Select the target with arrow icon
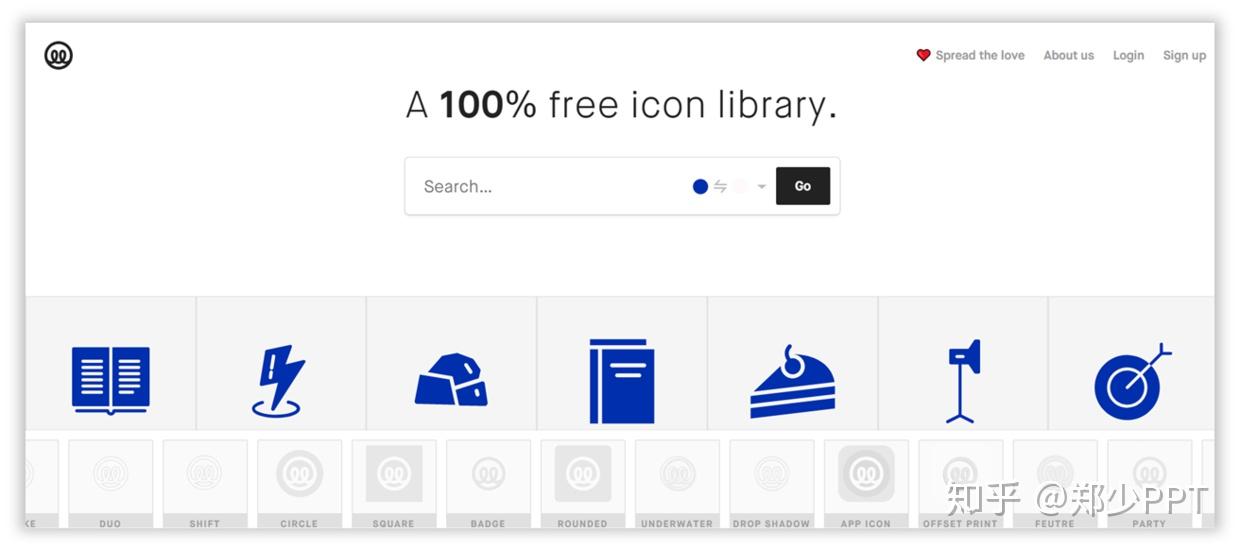 coord(1133,381)
